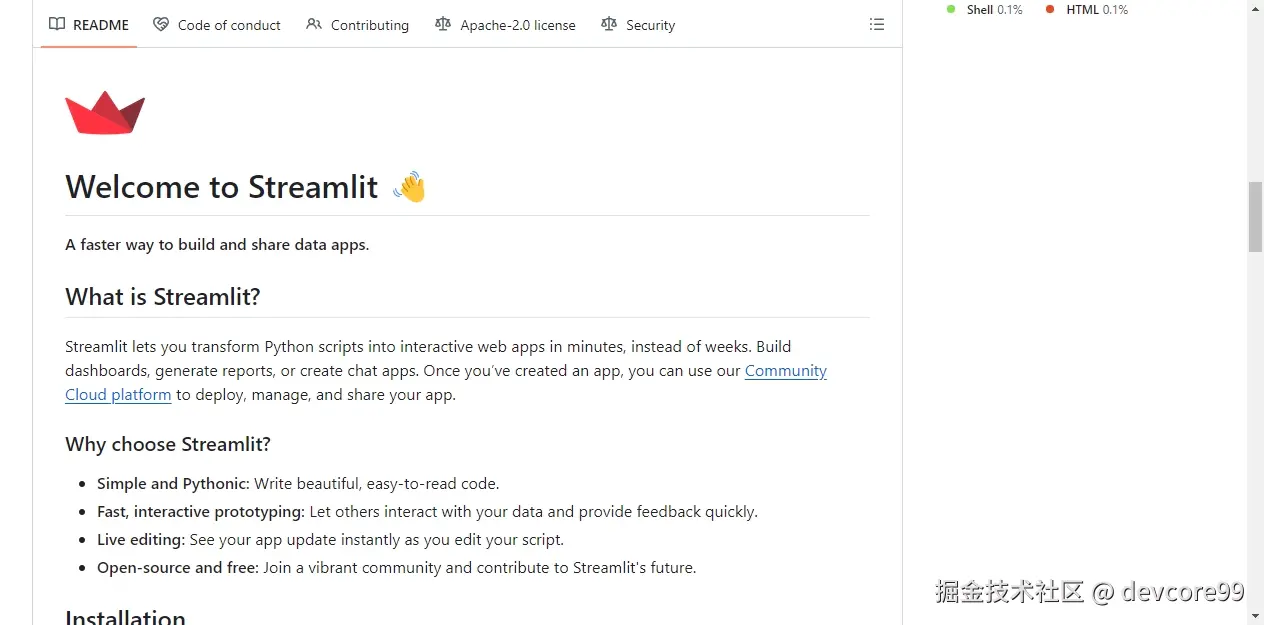Click the scales icon beside Security

609,24
